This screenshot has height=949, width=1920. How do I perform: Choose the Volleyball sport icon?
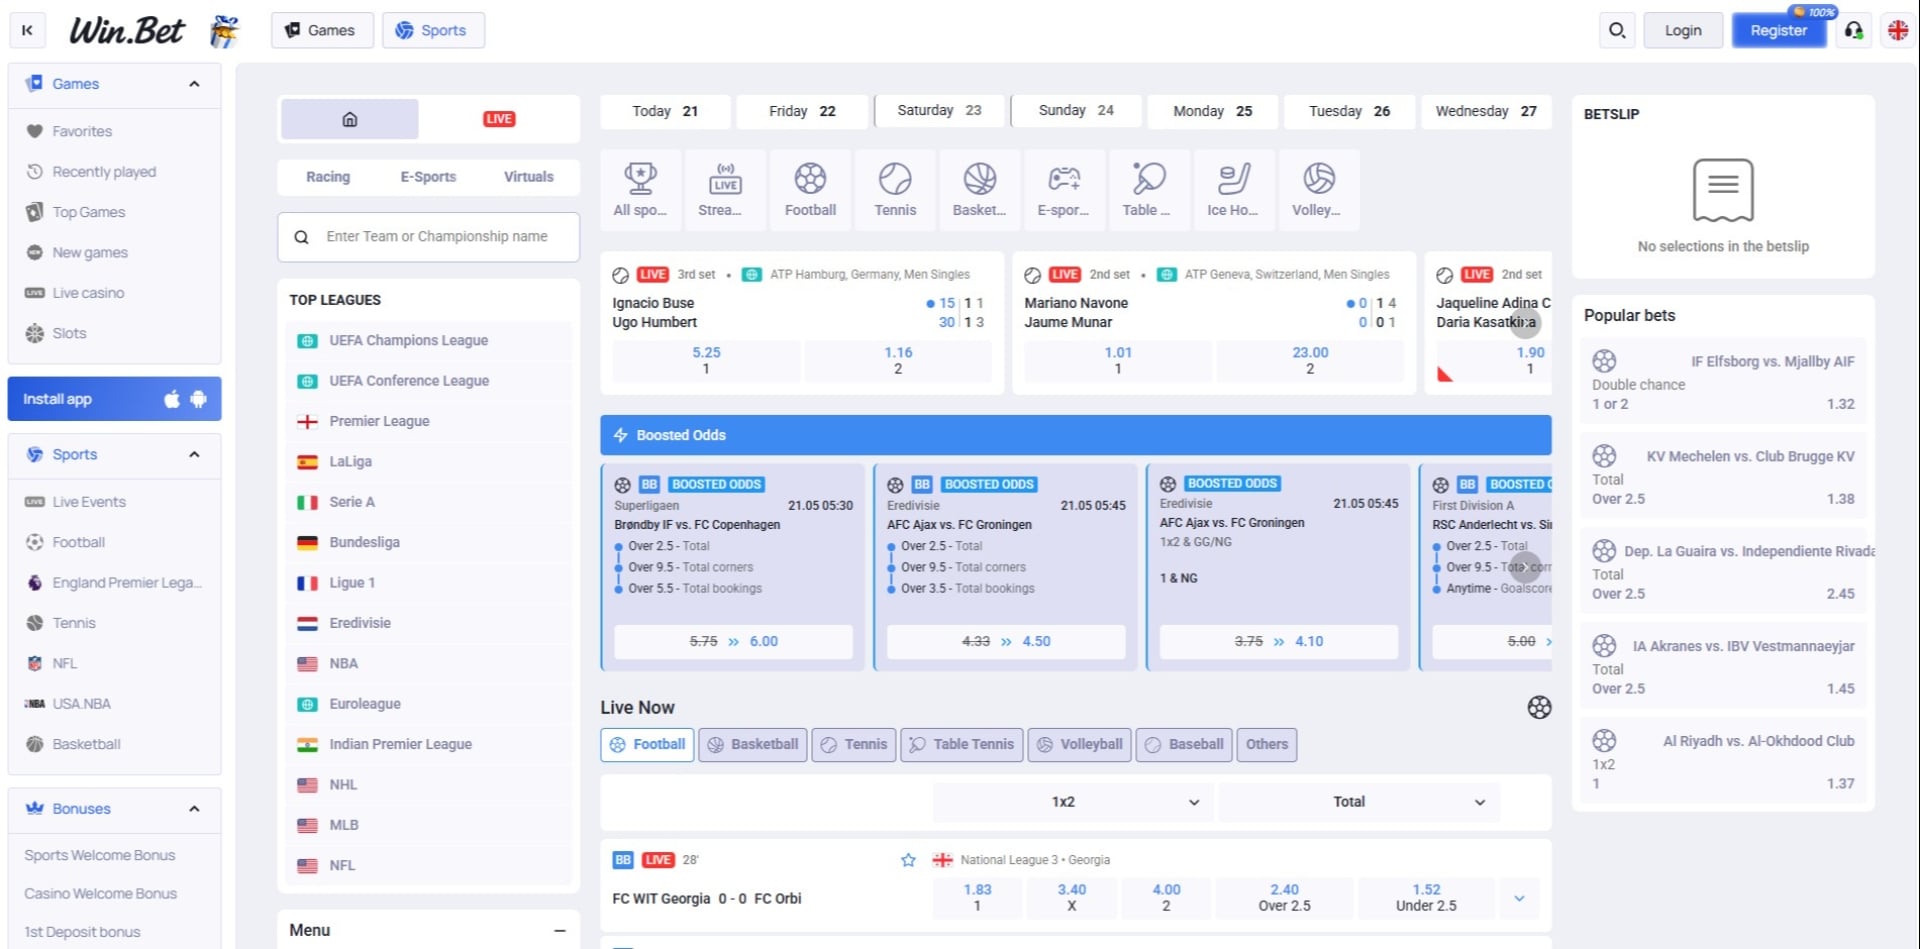[1319, 190]
